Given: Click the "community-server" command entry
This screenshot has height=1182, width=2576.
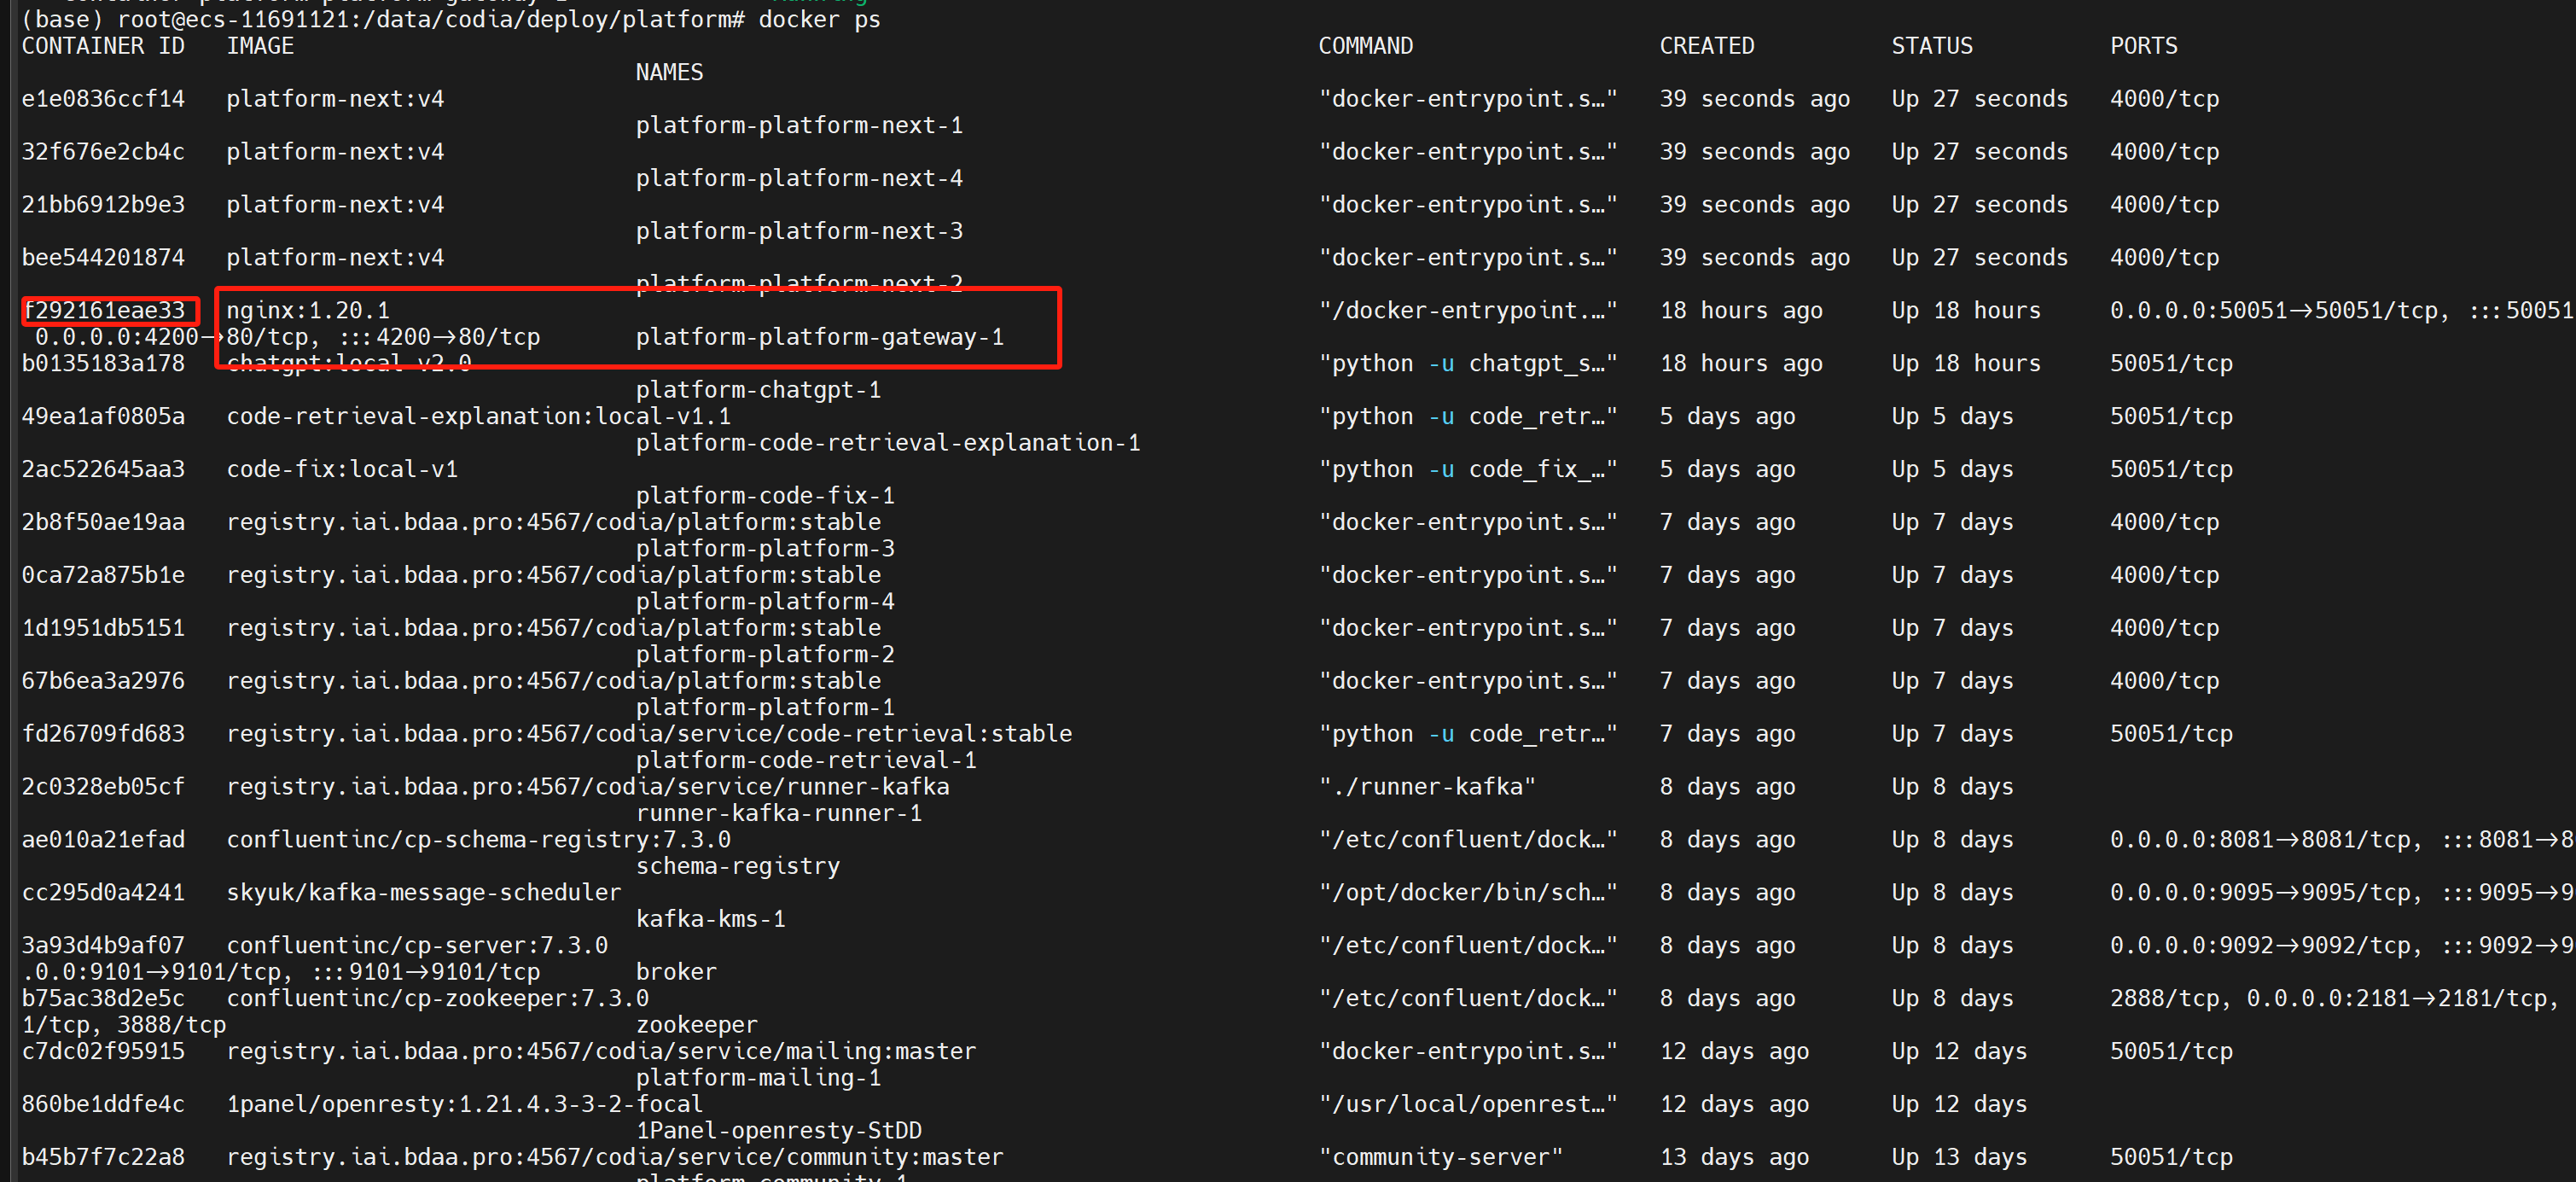Looking at the screenshot, I should pos(1440,1157).
